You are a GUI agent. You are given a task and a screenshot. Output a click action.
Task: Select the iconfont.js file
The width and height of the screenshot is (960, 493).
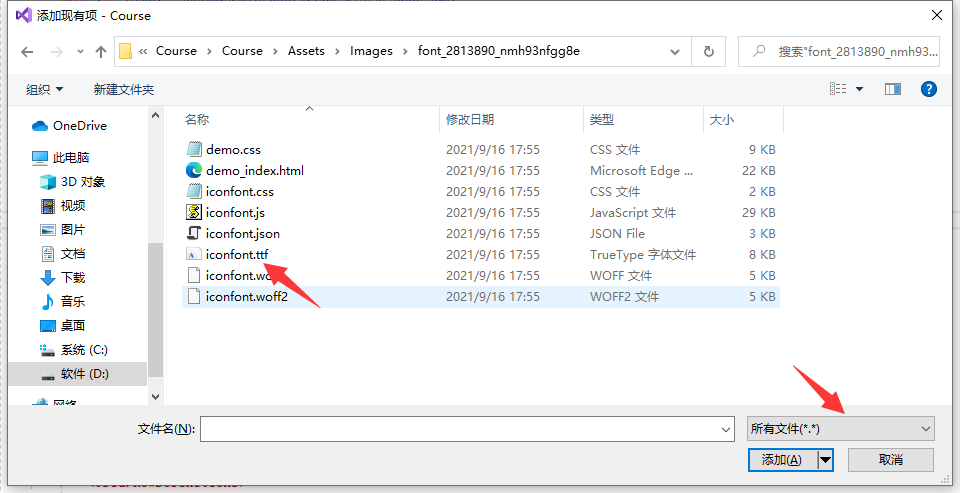point(235,213)
